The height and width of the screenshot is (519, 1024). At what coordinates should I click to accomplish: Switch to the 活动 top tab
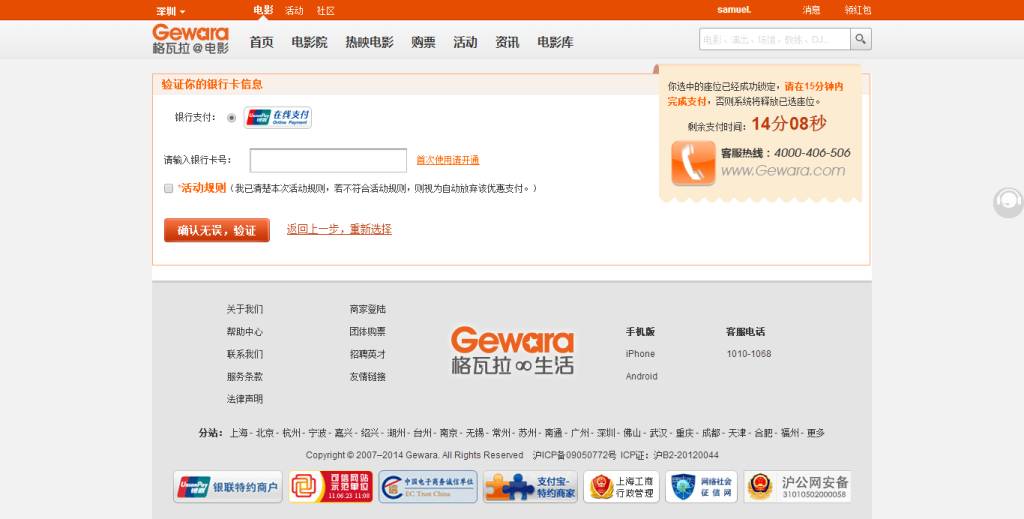point(294,10)
